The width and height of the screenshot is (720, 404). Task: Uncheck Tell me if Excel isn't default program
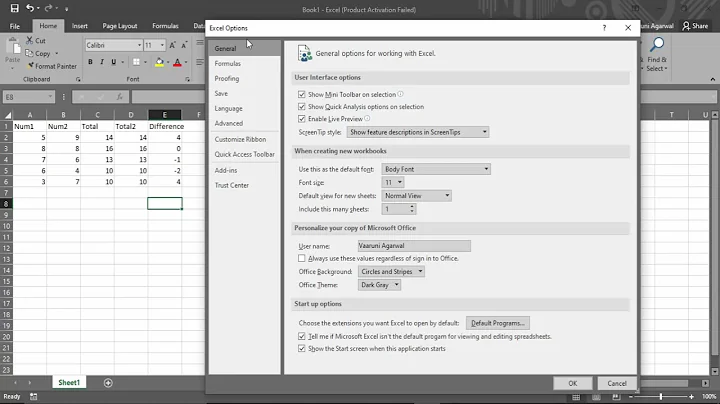click(302, 336)
